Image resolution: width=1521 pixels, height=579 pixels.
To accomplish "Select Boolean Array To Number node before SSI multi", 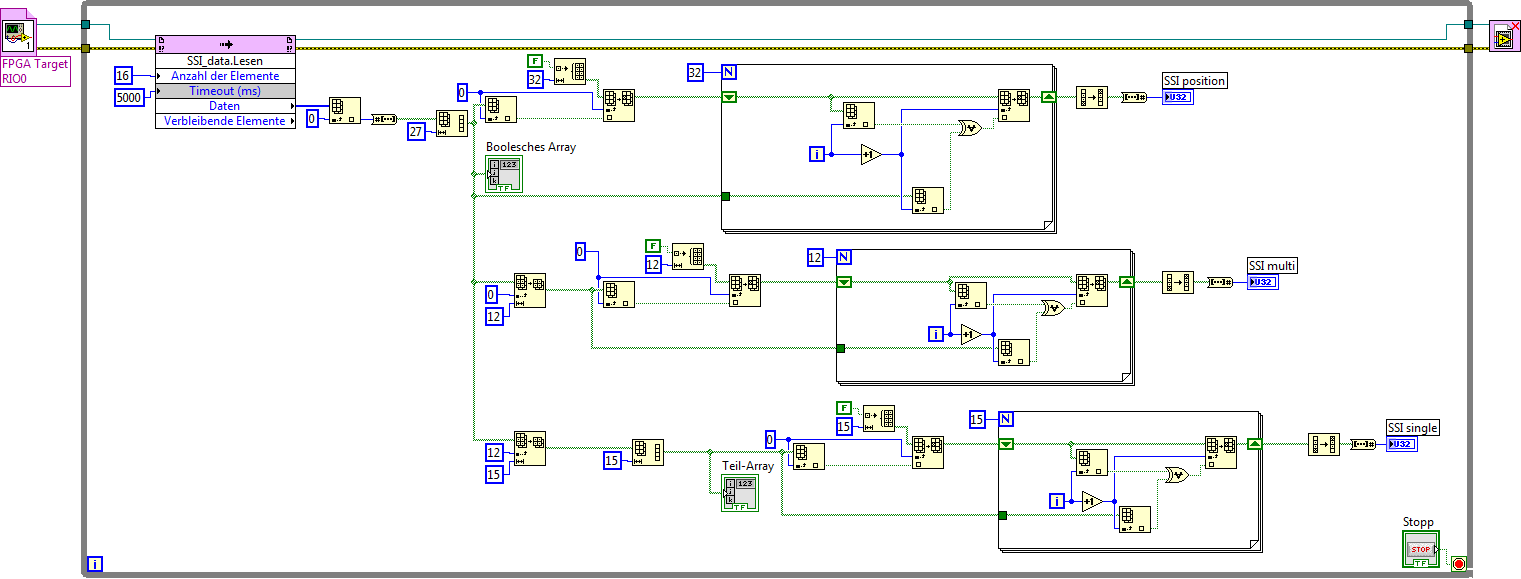I will [1219, 282].
